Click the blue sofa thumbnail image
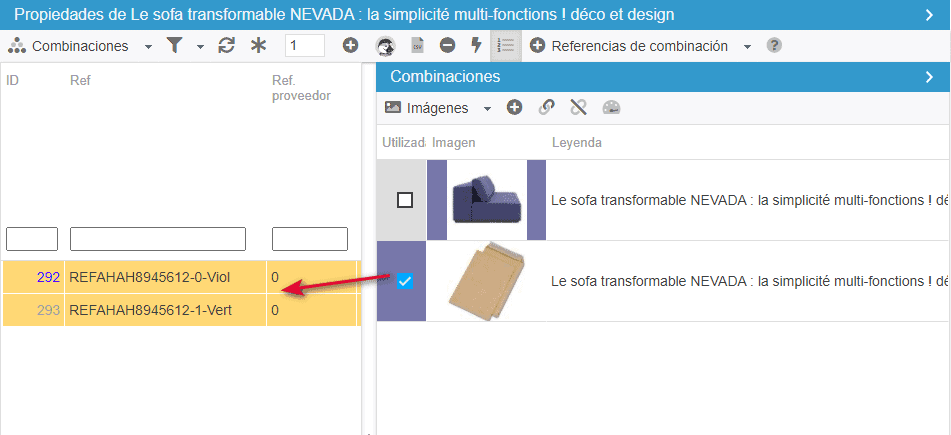 486,200
